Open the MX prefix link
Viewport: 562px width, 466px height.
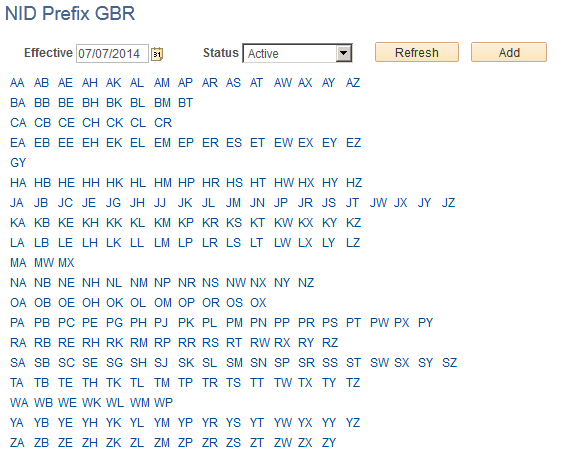pyautogui.click(x=66, y=263)
